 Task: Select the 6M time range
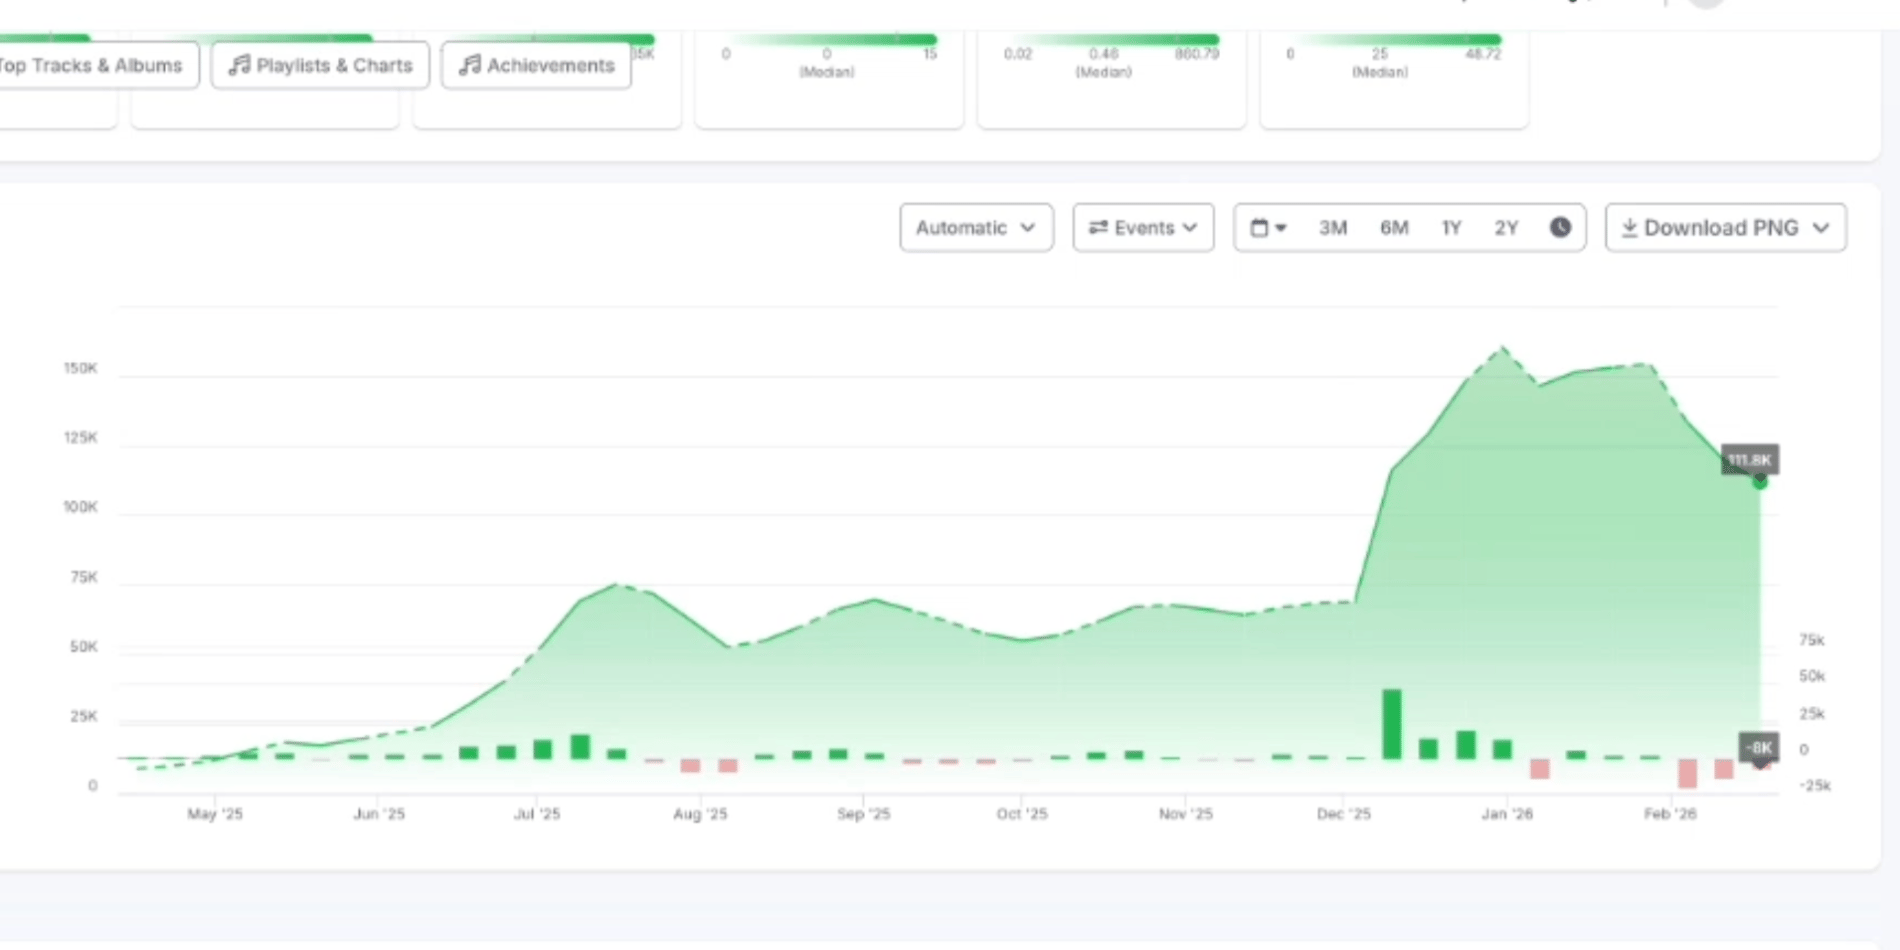[x=1394, y=228]
